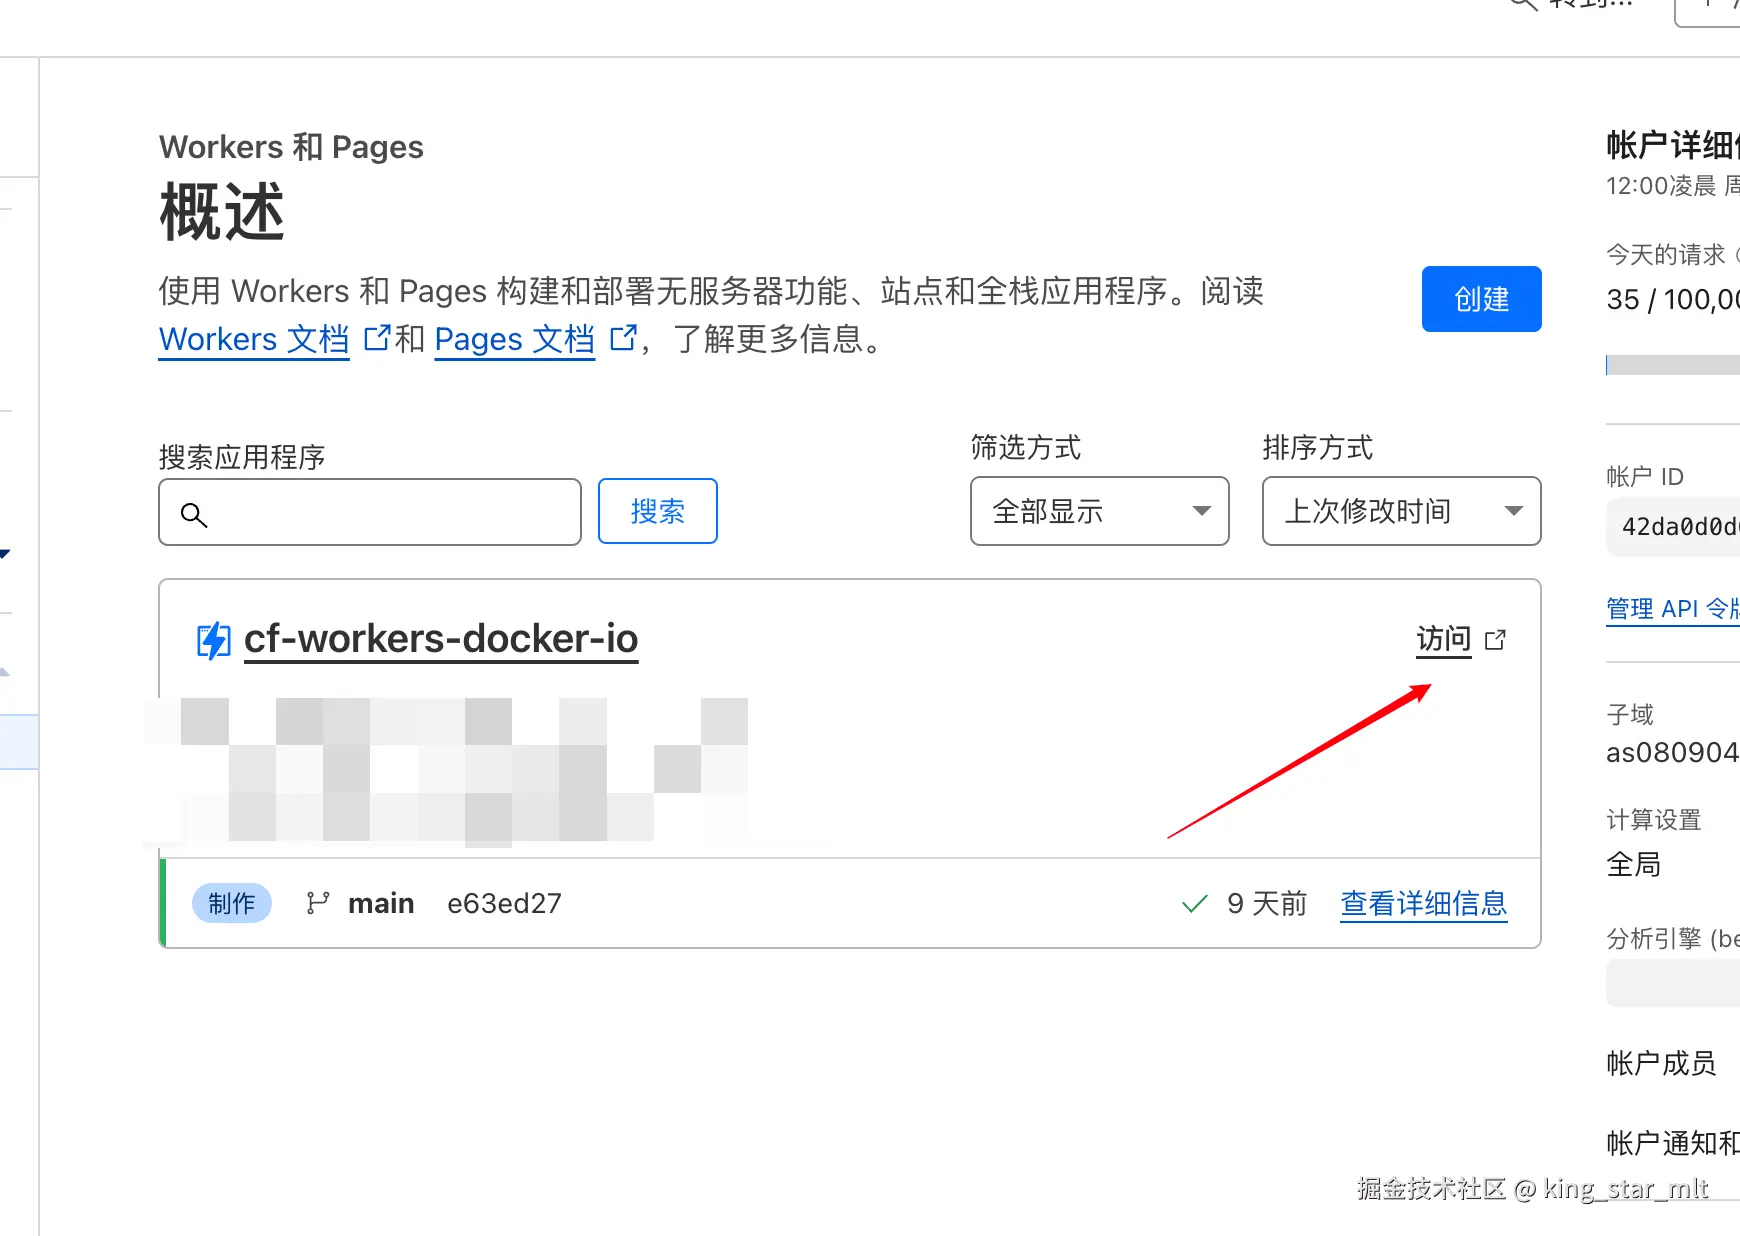Click the Workers 和 Pages breadcrumb heading
The height and width of the screenshot is (1236, 1740).
(291, 147)
